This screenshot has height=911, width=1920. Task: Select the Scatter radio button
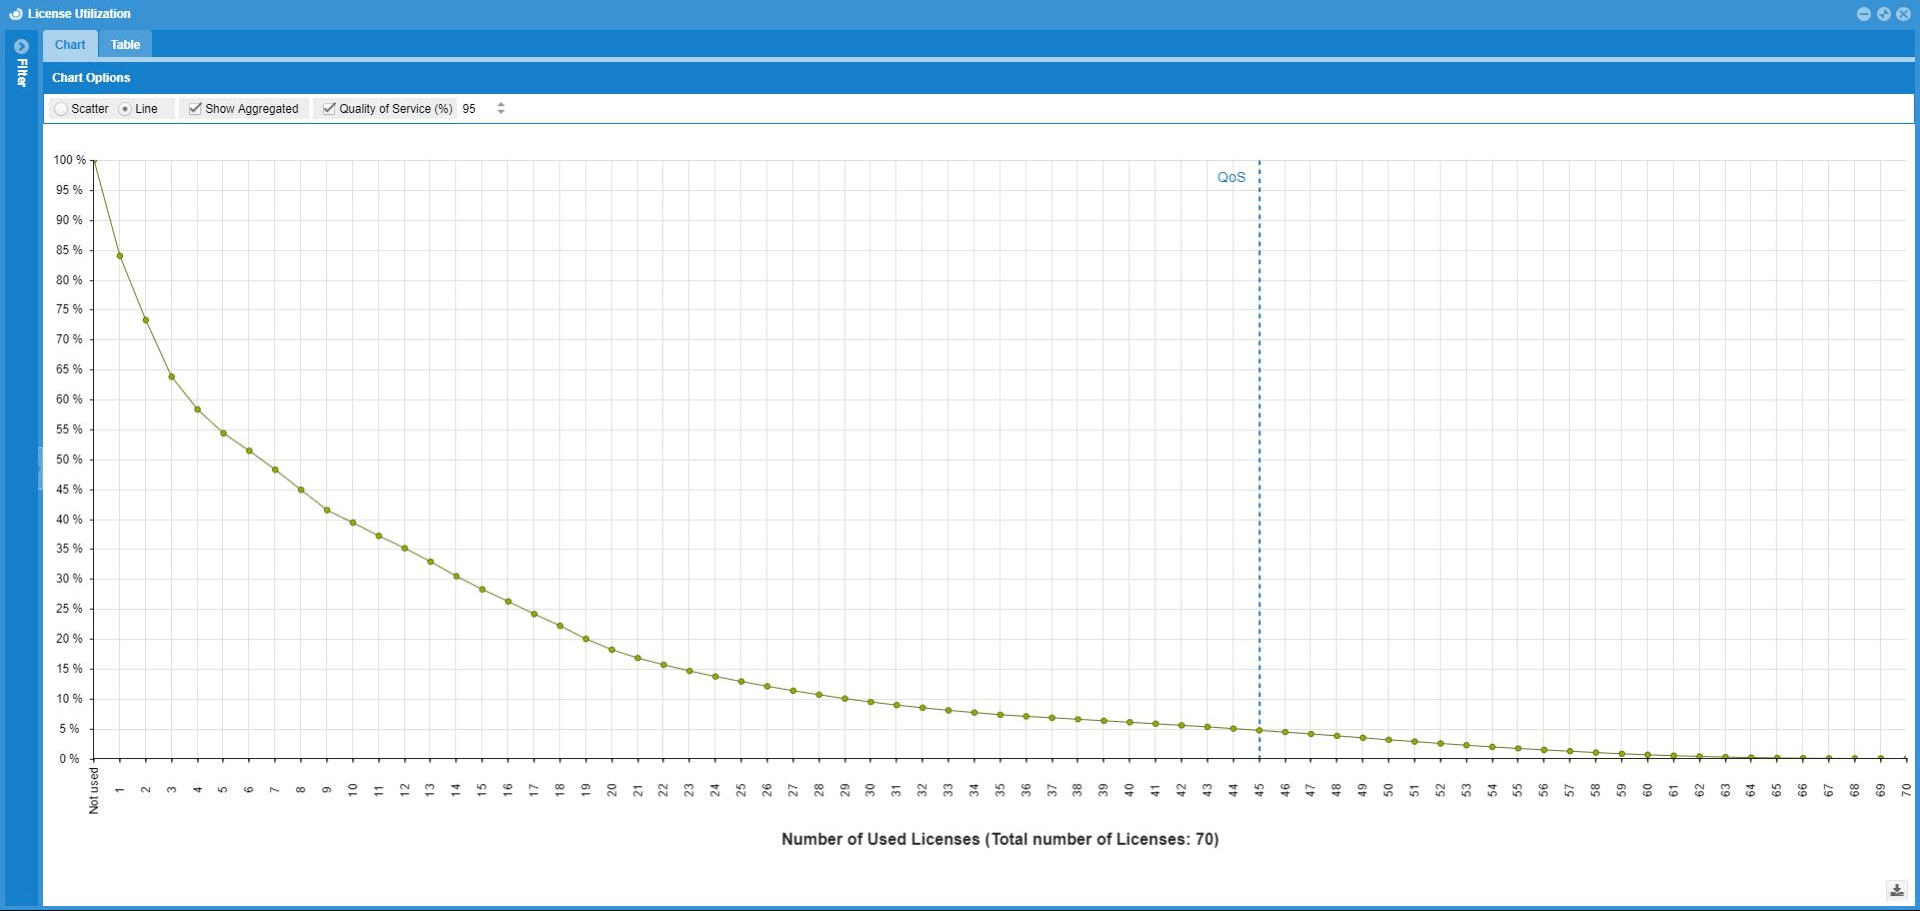pos(62,109)
